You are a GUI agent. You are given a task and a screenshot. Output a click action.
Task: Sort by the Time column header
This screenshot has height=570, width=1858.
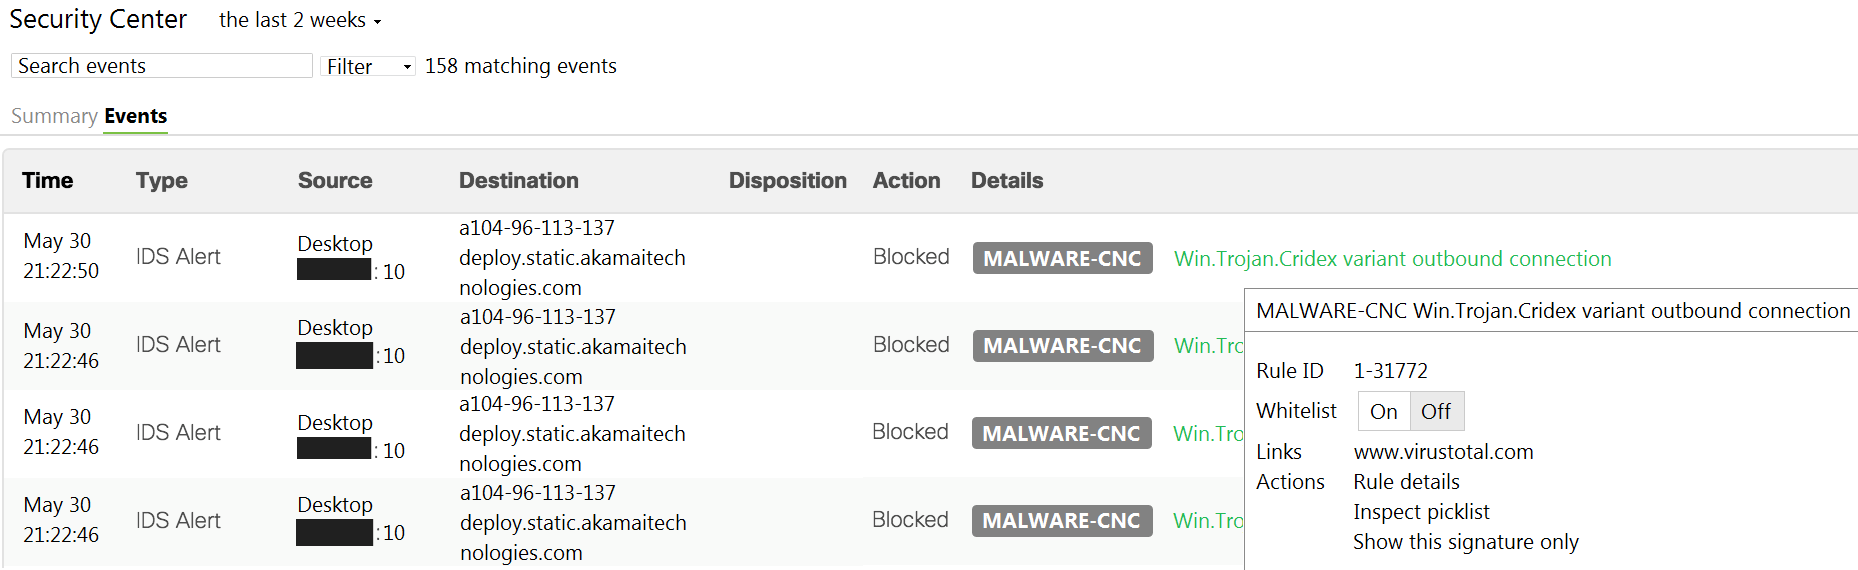[48, 181]
